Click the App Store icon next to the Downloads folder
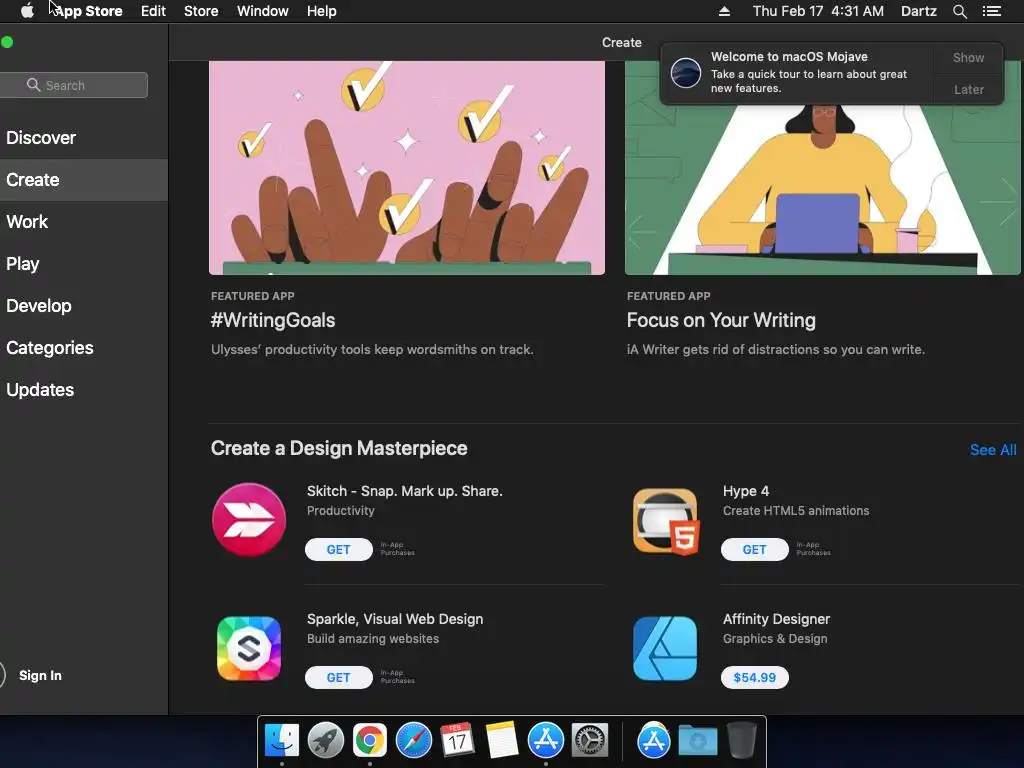 654,740
